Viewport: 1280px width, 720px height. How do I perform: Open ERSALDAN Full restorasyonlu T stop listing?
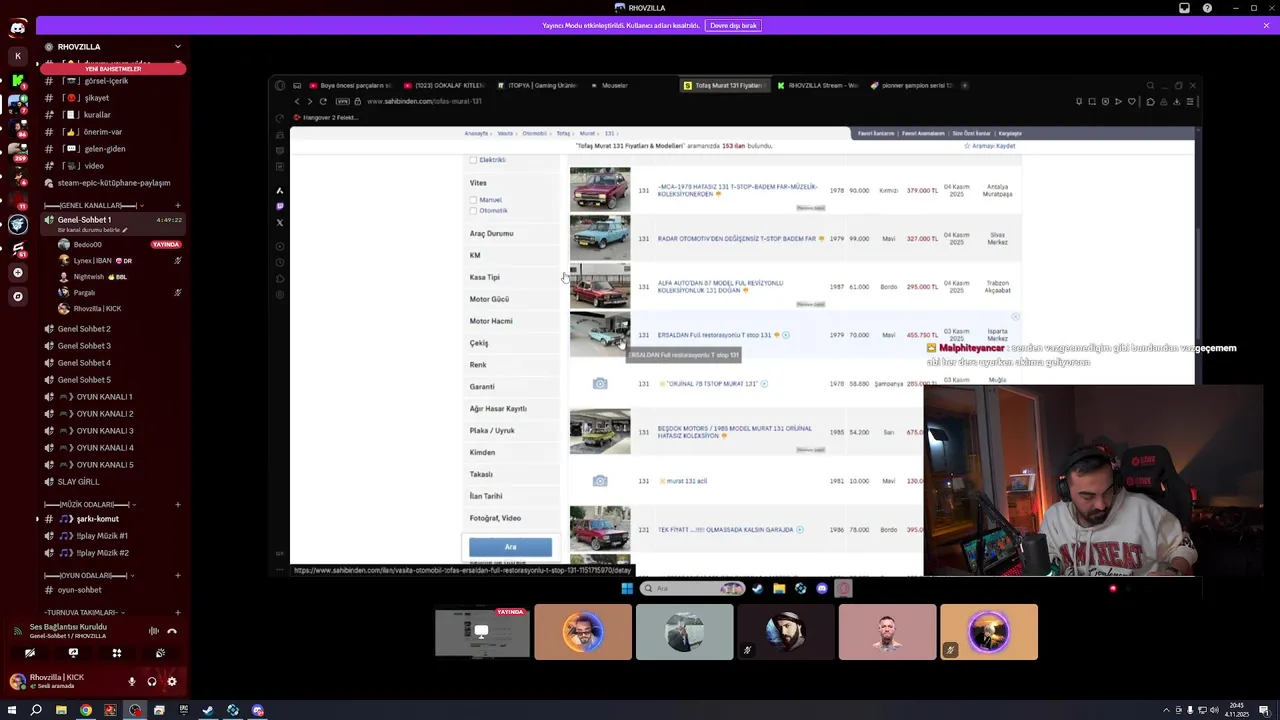click(714, 335)
